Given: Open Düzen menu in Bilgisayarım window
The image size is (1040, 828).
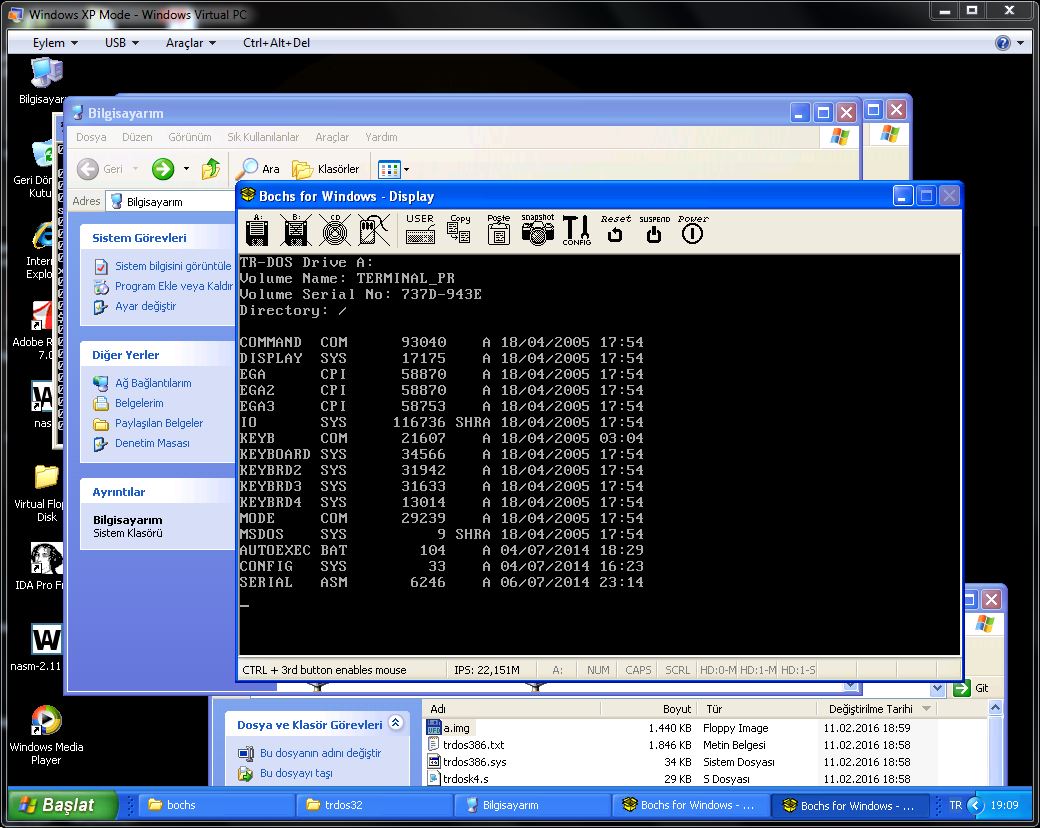Looking at the screenshot, I should pyautogui.click(x=137, y=137).
